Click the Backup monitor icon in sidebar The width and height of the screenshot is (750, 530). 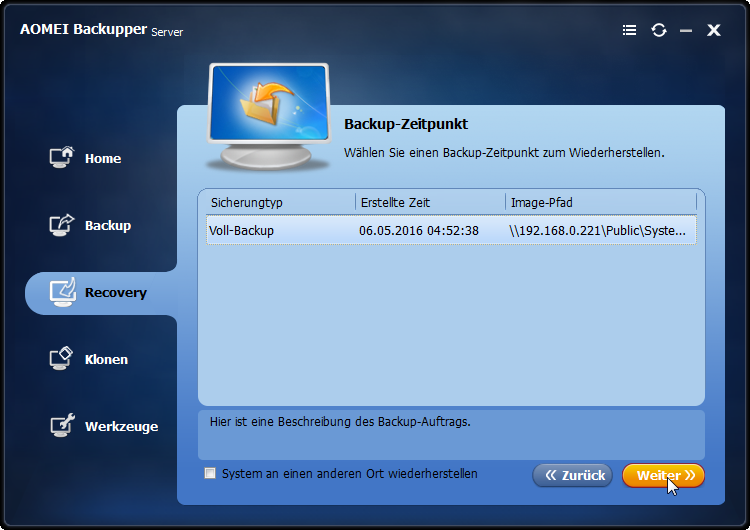click(x=62, y=225)
